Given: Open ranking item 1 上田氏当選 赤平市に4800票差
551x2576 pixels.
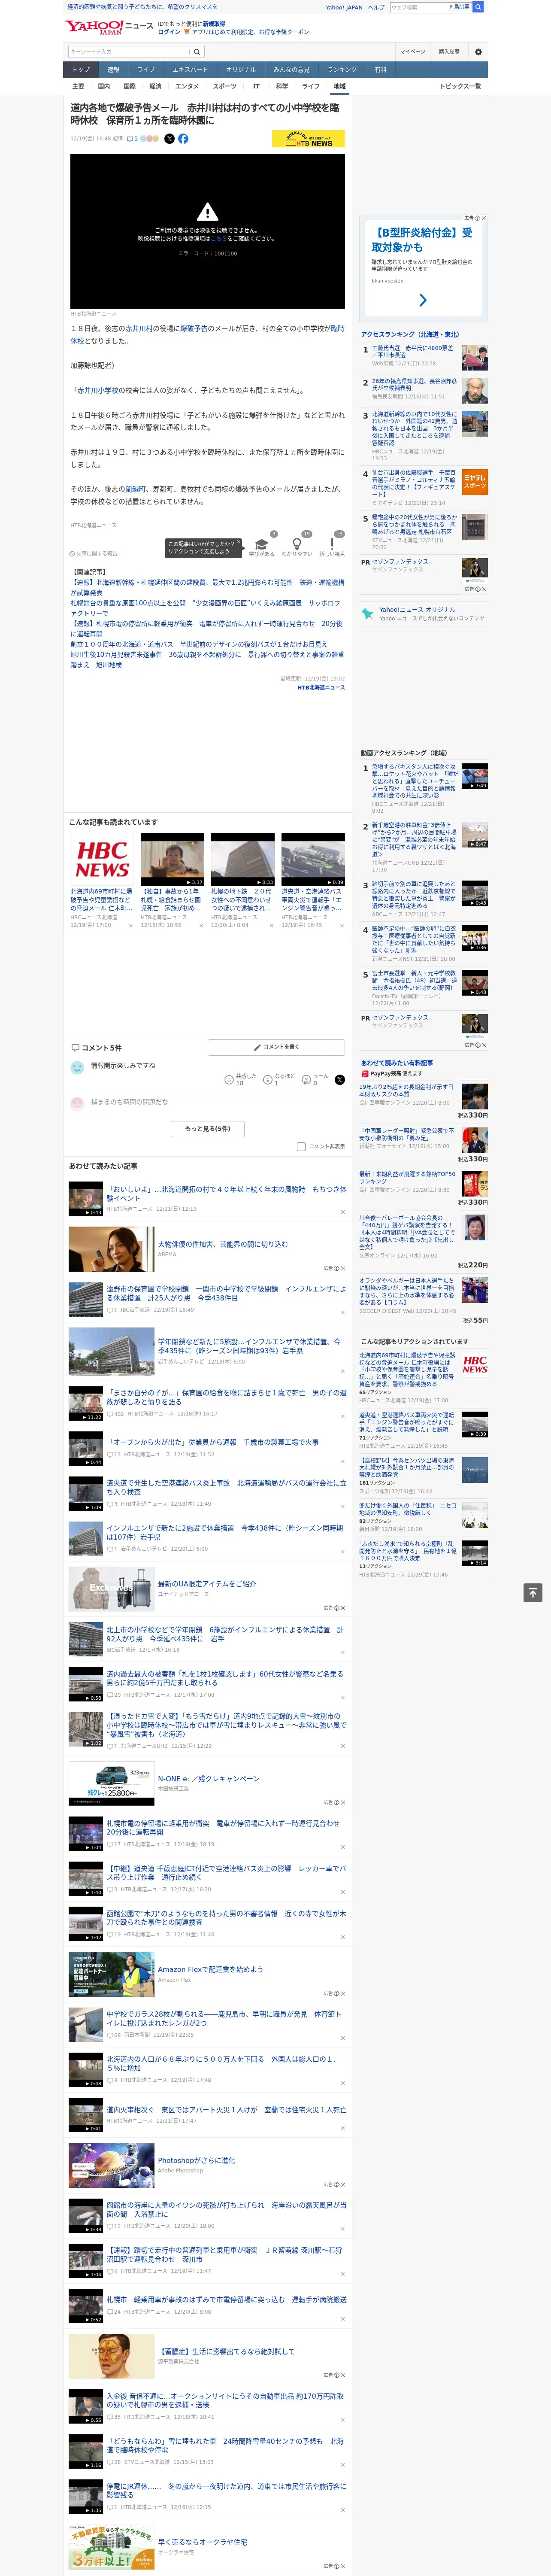Looking at the screenshot, I should pyautogui.click(x=412, y=352).
